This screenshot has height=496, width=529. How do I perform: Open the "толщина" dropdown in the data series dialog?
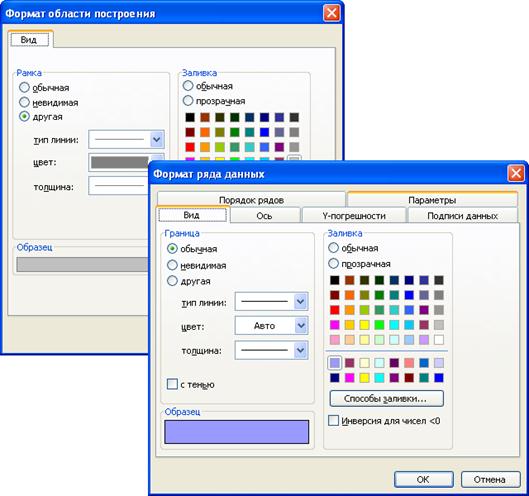pyautogui.click(x=271, y=350)
